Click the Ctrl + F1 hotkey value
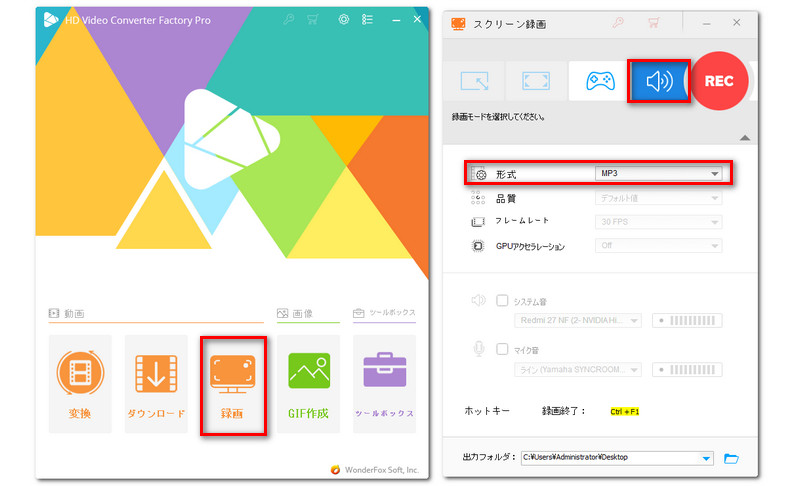The image size is (800, 486). pos(624,412)
